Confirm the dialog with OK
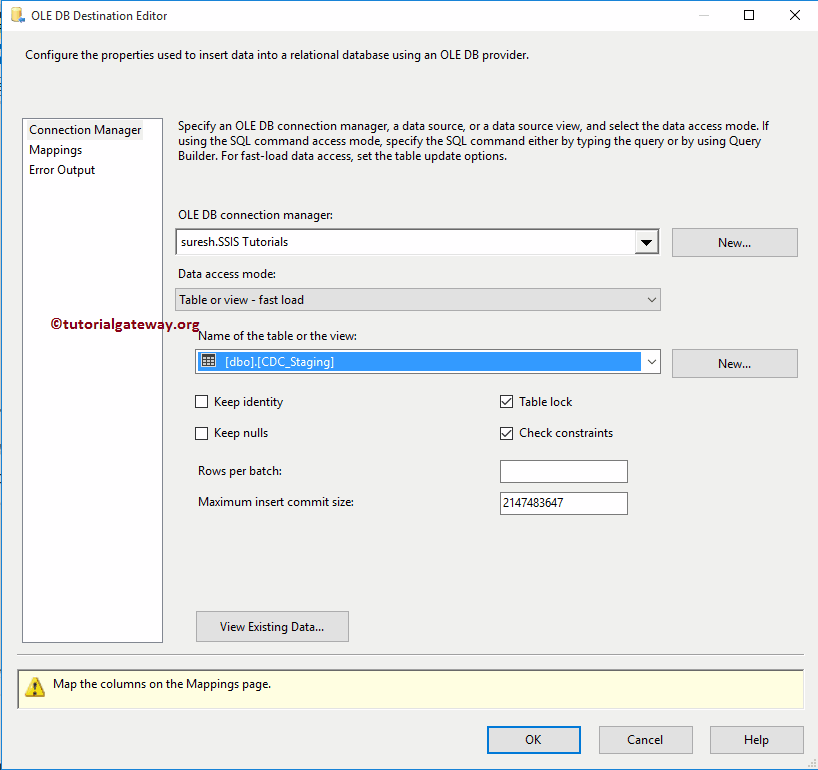 [533, 740]
